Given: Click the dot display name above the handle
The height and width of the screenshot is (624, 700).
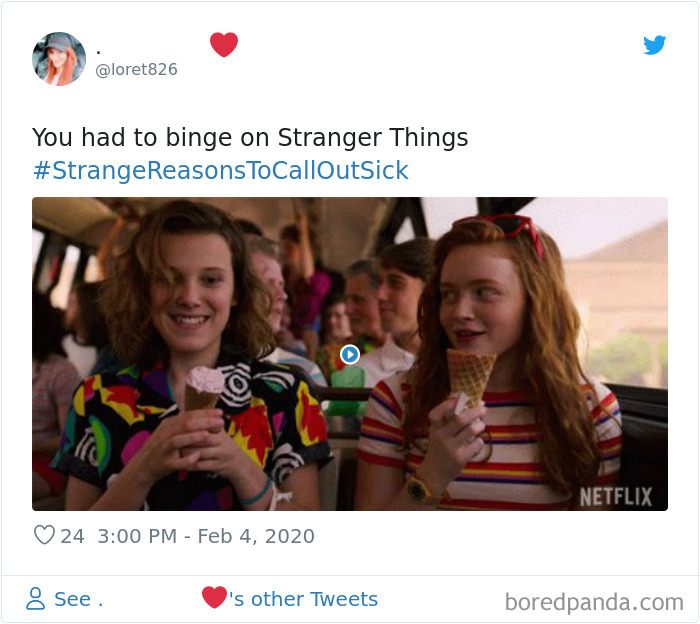Looking at the screenshot, I should 99,53.
